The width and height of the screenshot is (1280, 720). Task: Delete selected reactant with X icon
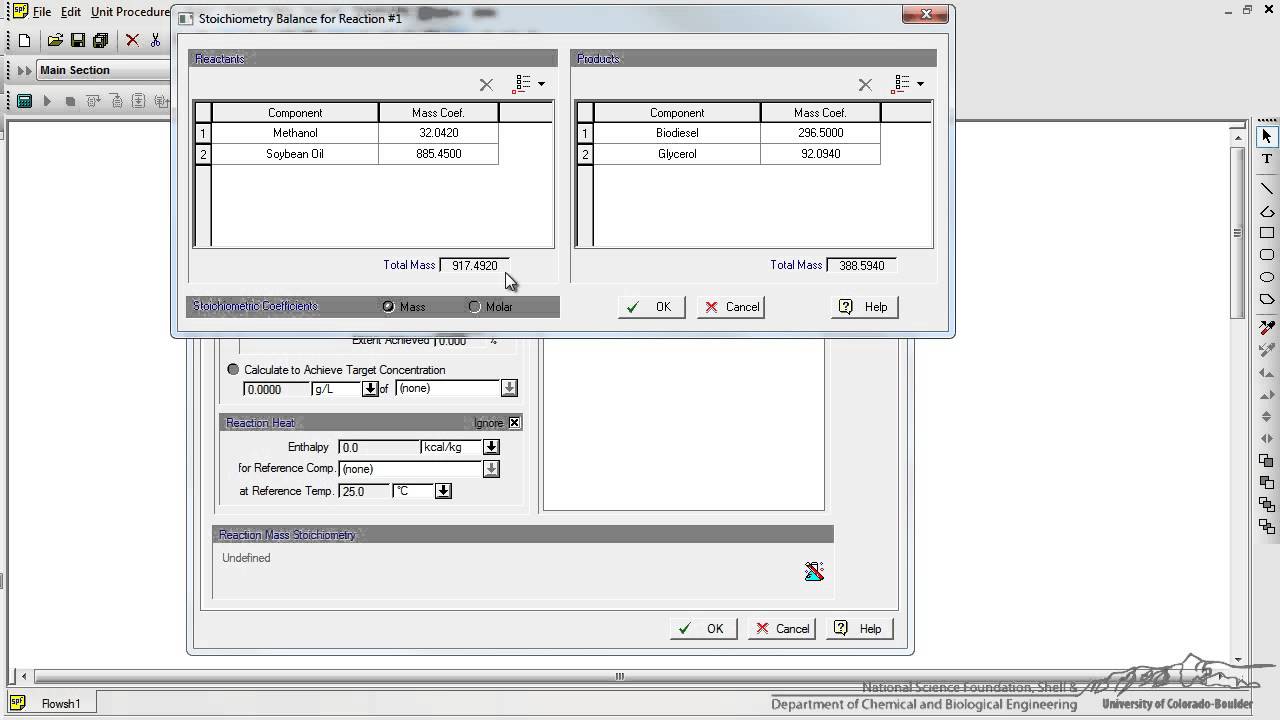pyautogui.click(x=486, y=85)
